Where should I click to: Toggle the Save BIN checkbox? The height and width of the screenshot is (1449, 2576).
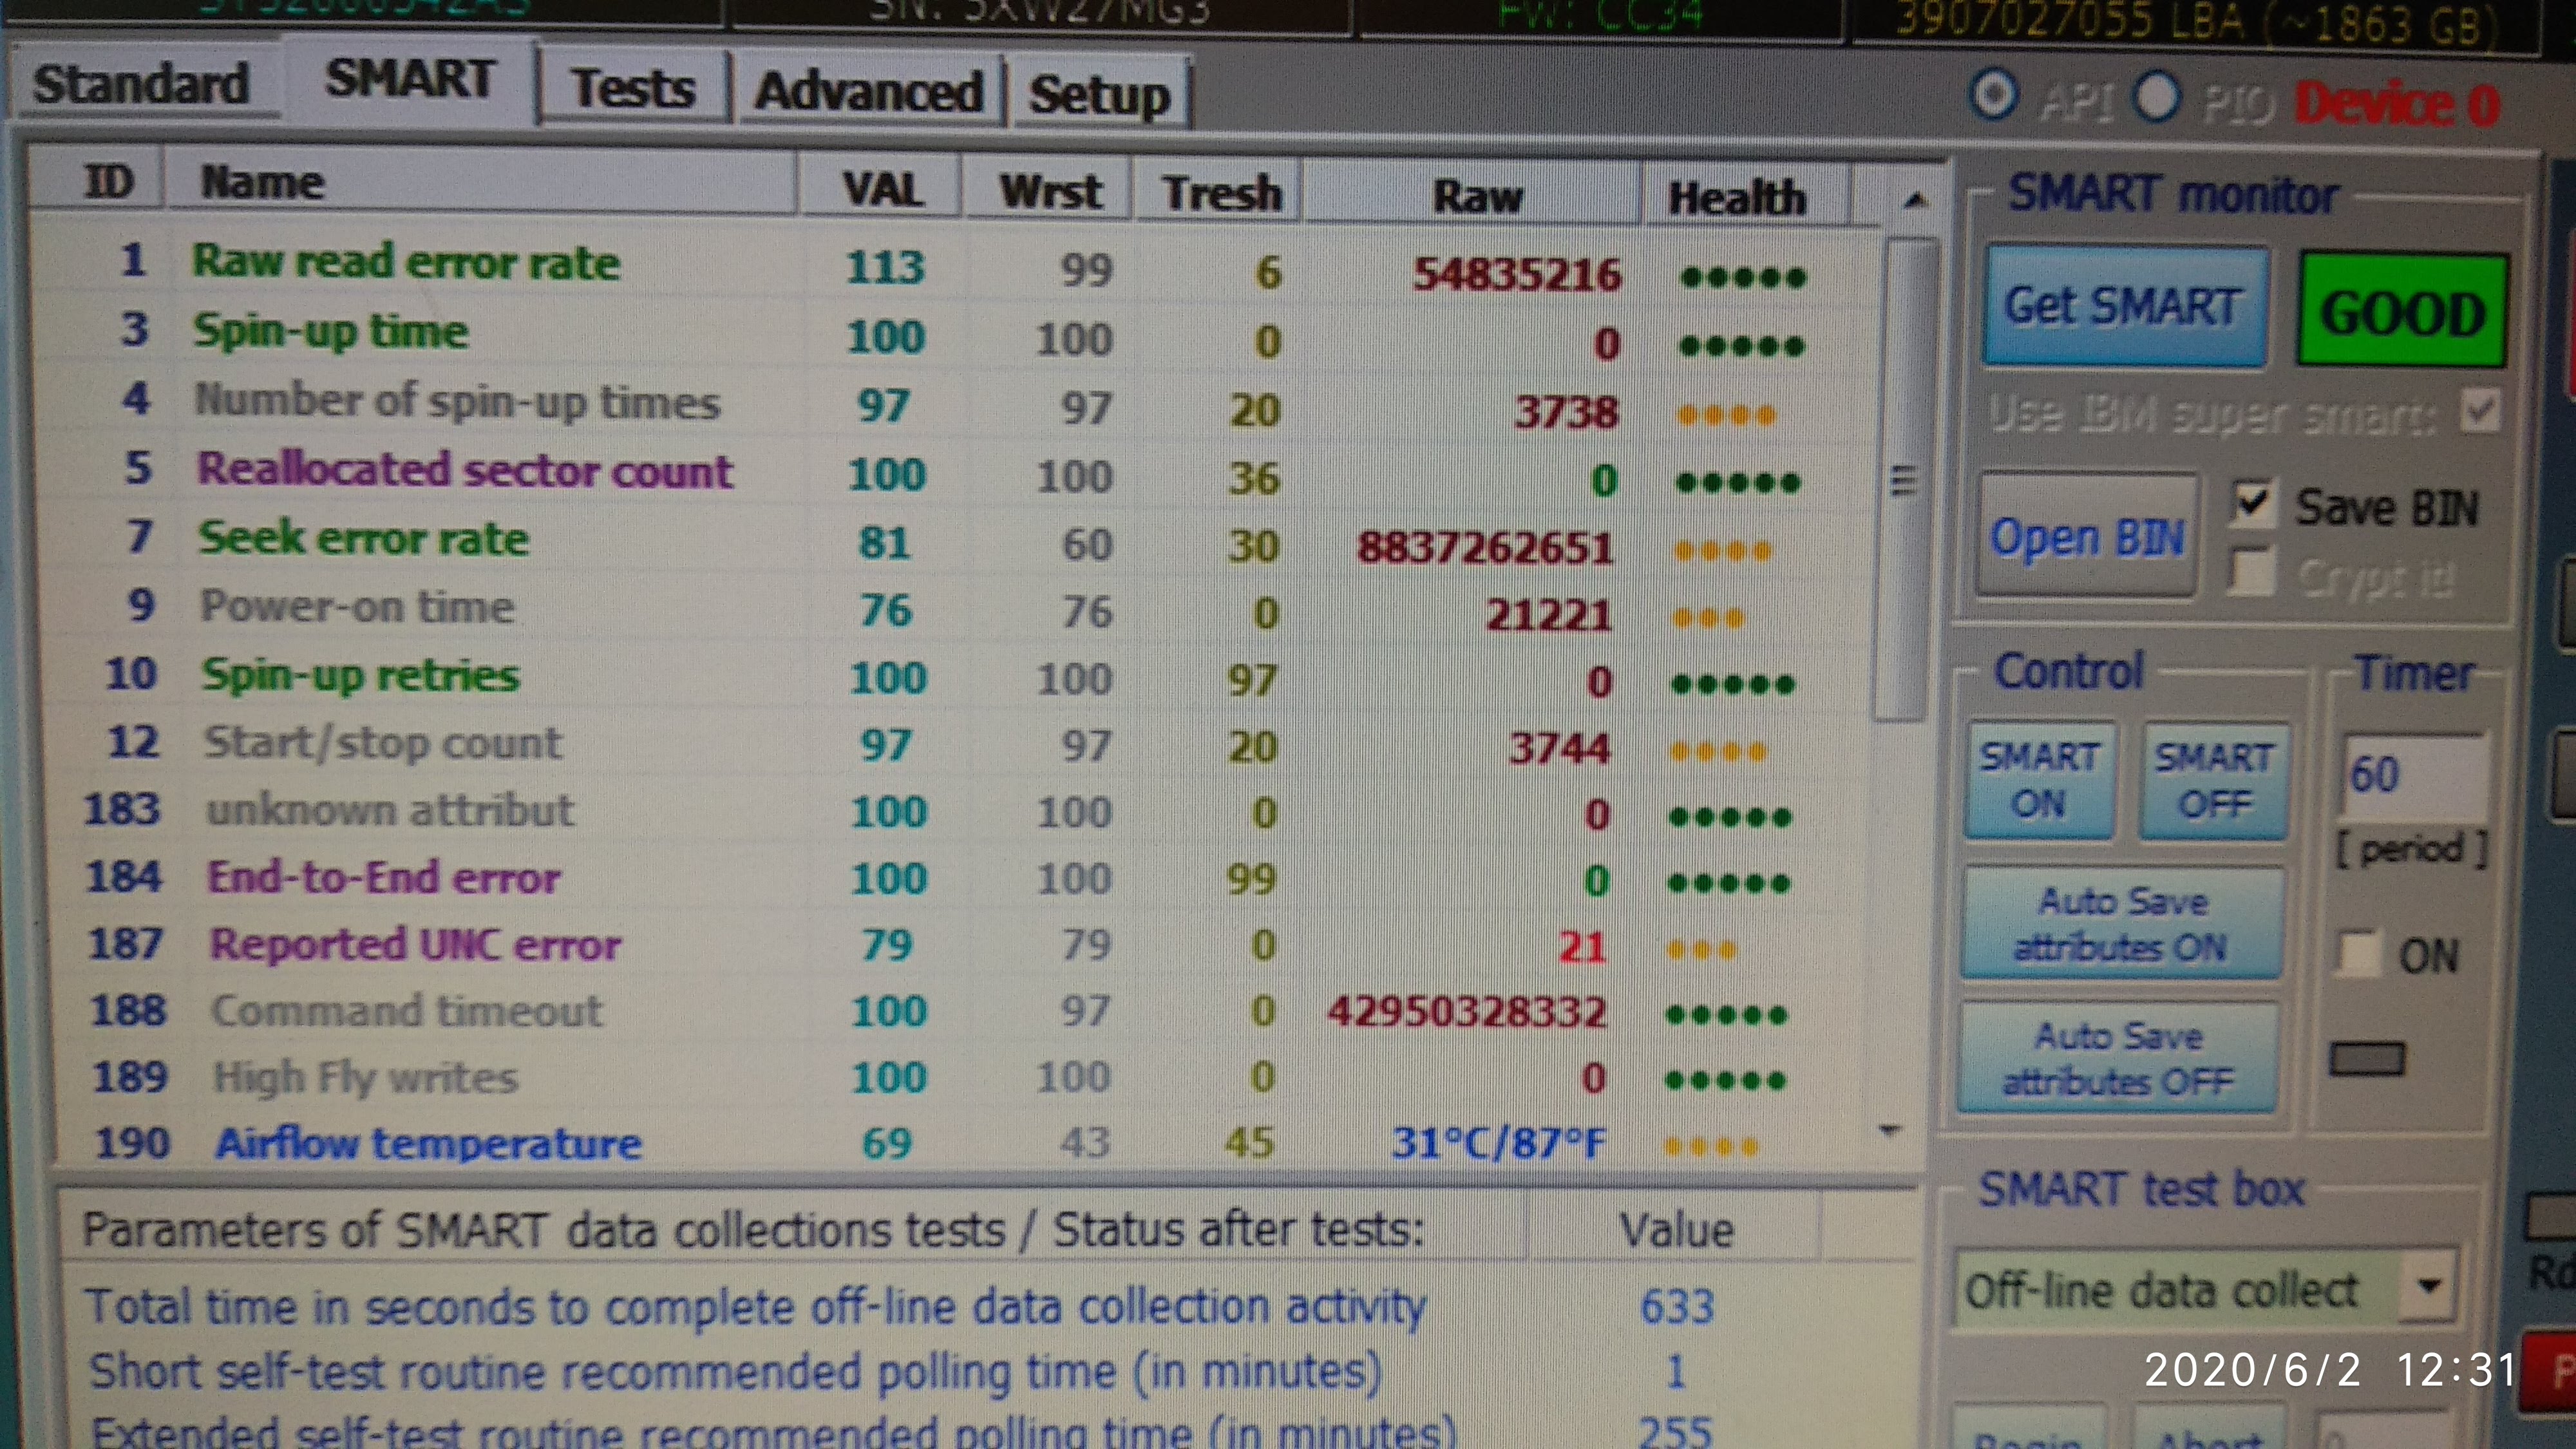pos(2254,503)
